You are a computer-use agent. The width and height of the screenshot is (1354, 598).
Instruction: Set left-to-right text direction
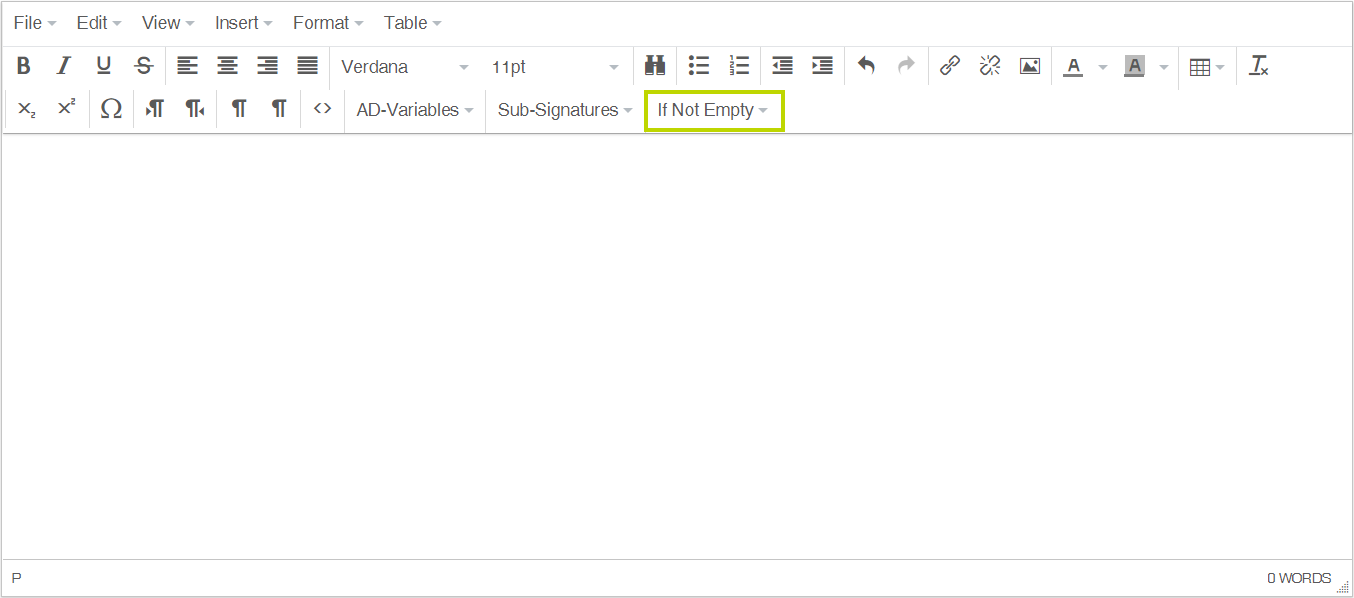click(155, 109)
